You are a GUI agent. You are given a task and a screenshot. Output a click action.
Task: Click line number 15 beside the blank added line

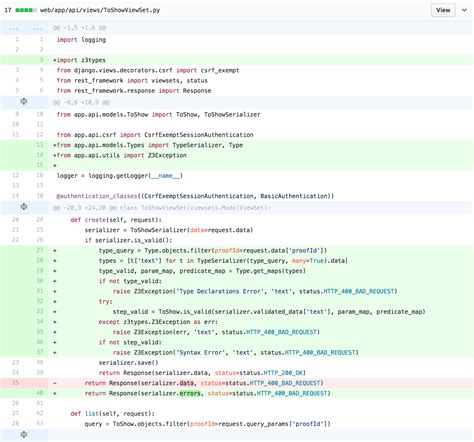[x=40, y=165]
